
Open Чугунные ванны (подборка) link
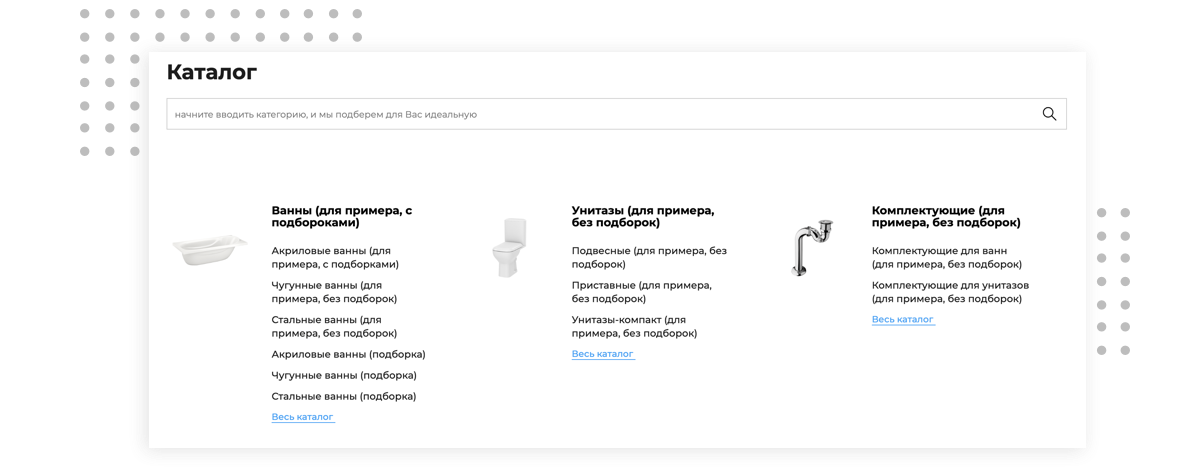344,375
